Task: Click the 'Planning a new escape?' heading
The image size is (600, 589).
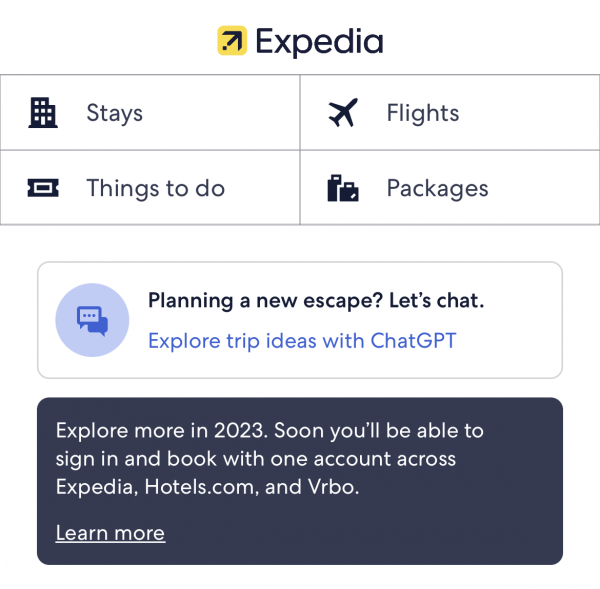Action: [x=316, y=301]
